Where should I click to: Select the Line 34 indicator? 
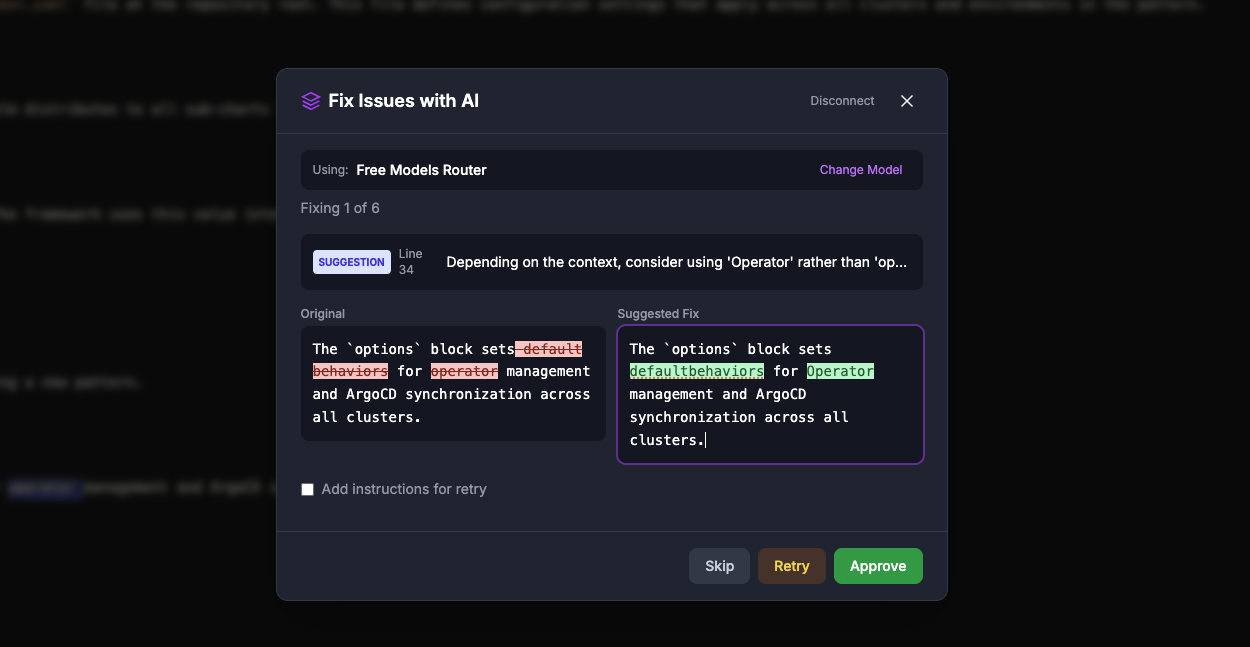pos(410,262)
